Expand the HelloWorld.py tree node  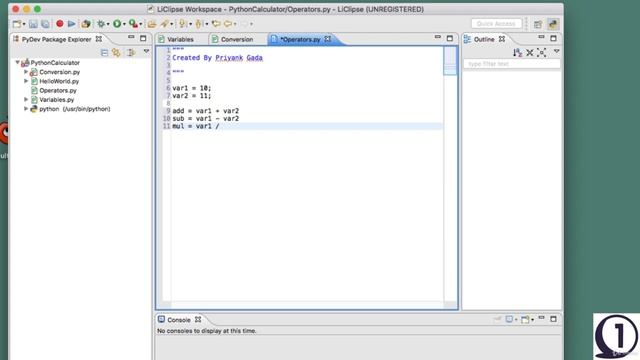pyautogui.click(x=26, y=81)
